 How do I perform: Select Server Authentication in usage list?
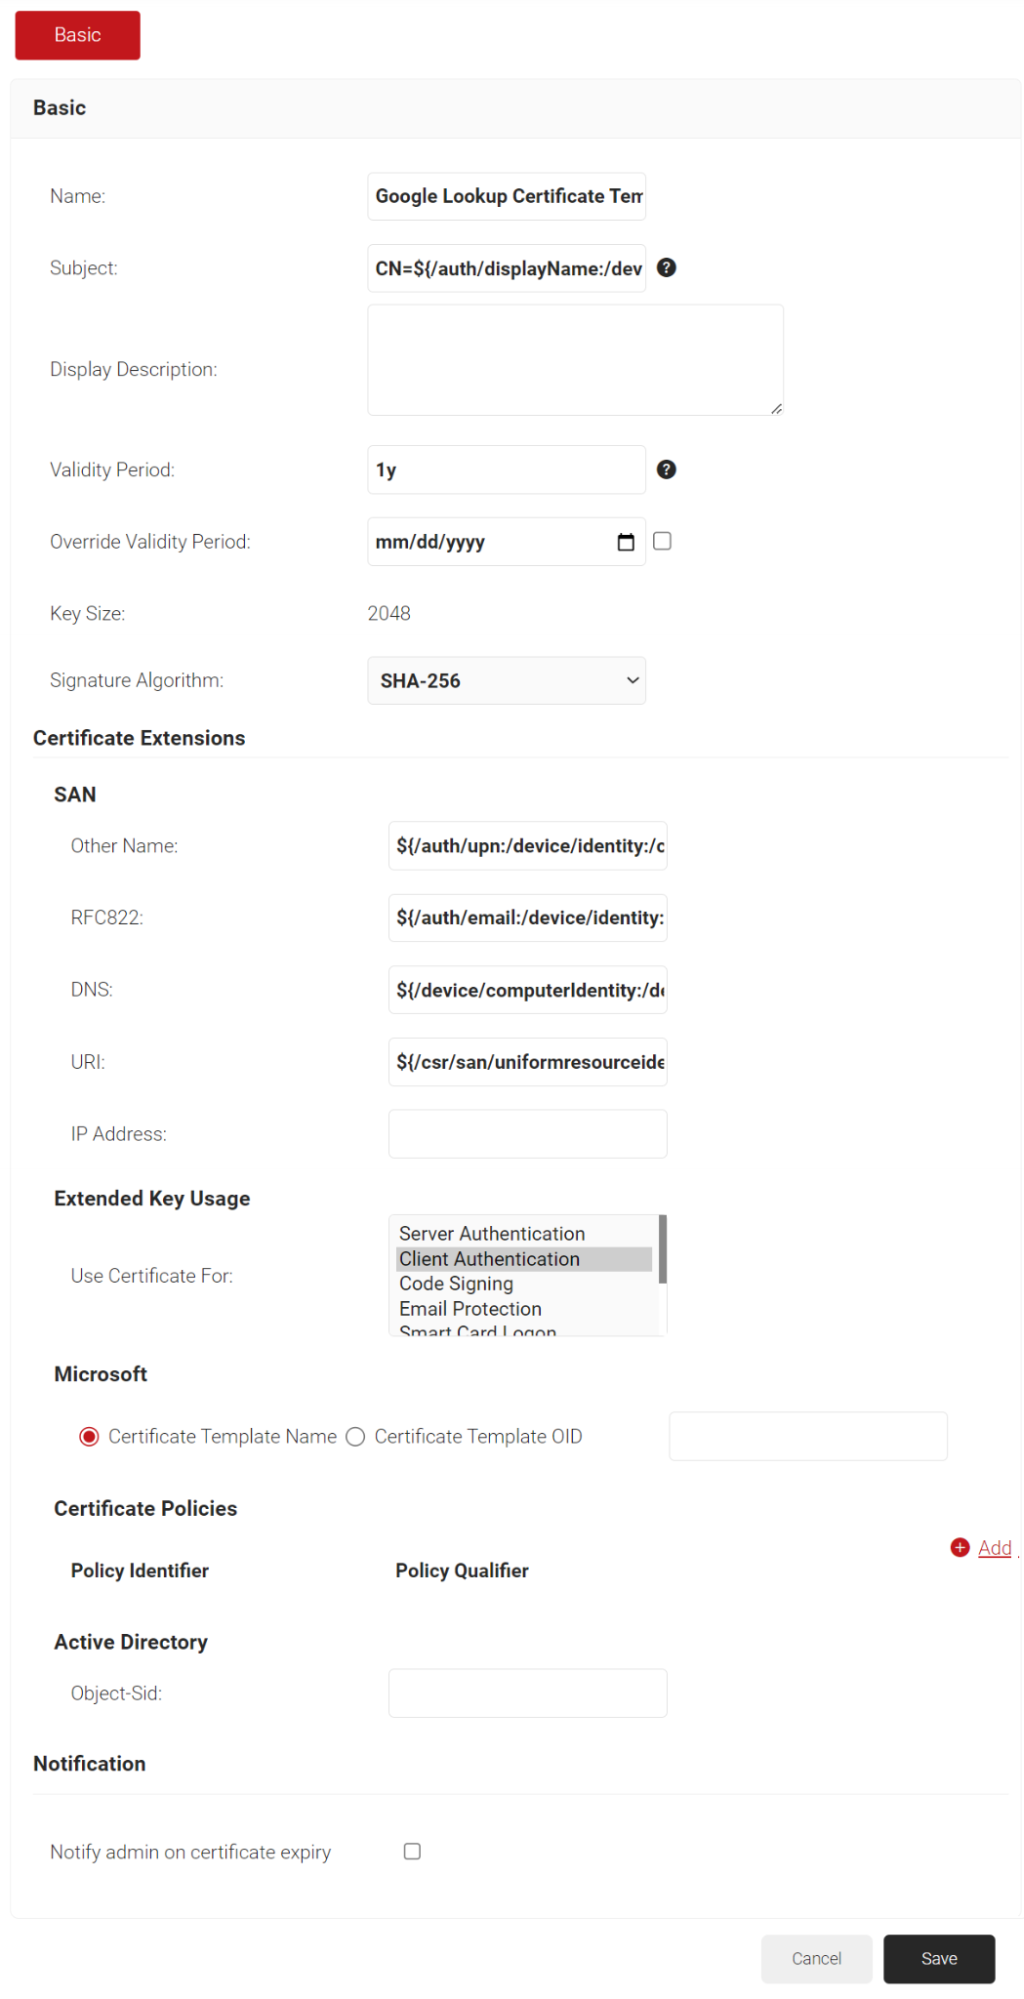(492, 1233)
